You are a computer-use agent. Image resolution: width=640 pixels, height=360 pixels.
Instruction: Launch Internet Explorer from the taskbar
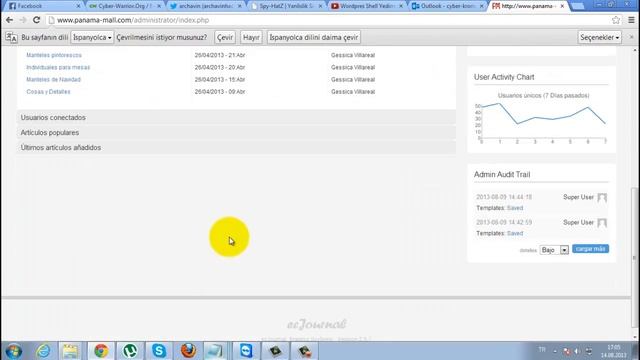coord(43,351)
